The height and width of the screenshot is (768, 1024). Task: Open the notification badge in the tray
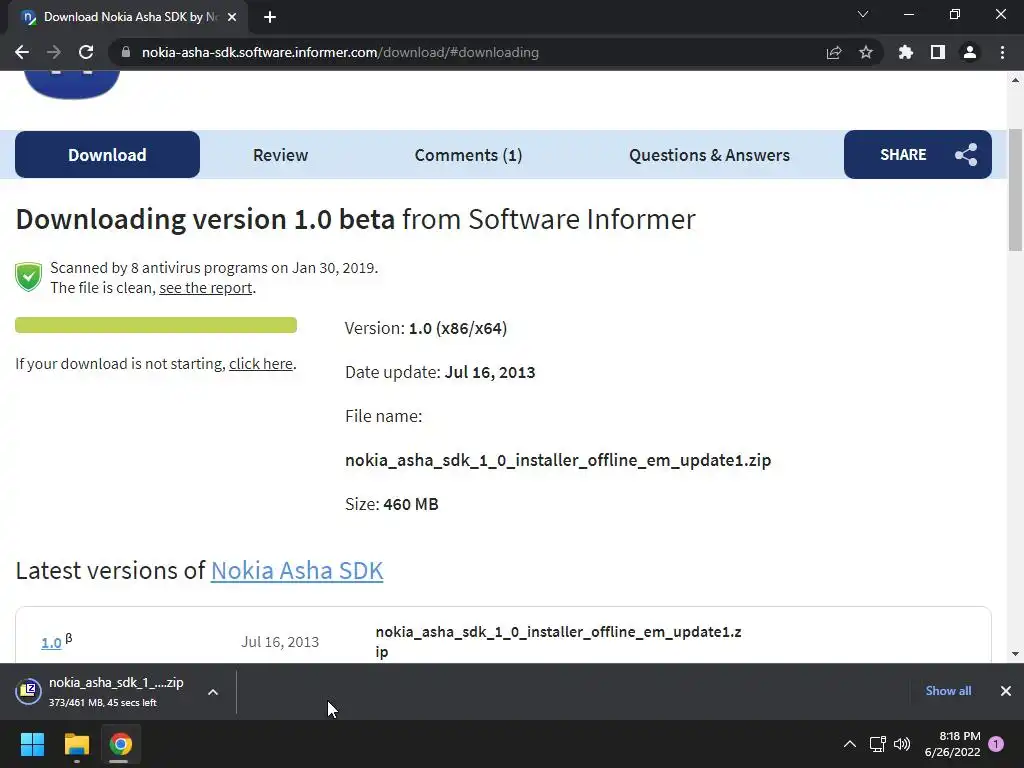point(996,744)
